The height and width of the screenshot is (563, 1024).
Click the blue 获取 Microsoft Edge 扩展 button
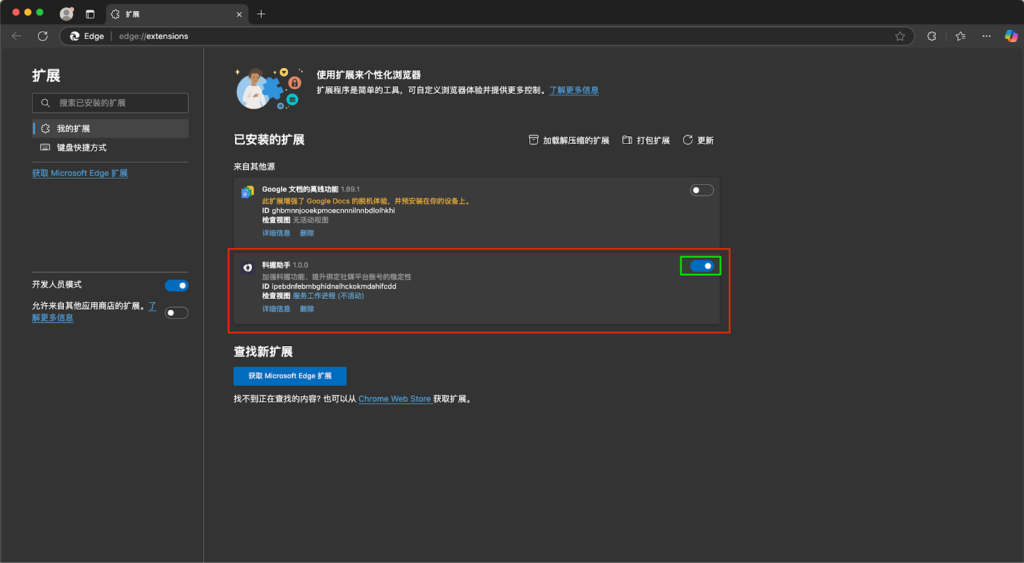click(x=290, y=376)
